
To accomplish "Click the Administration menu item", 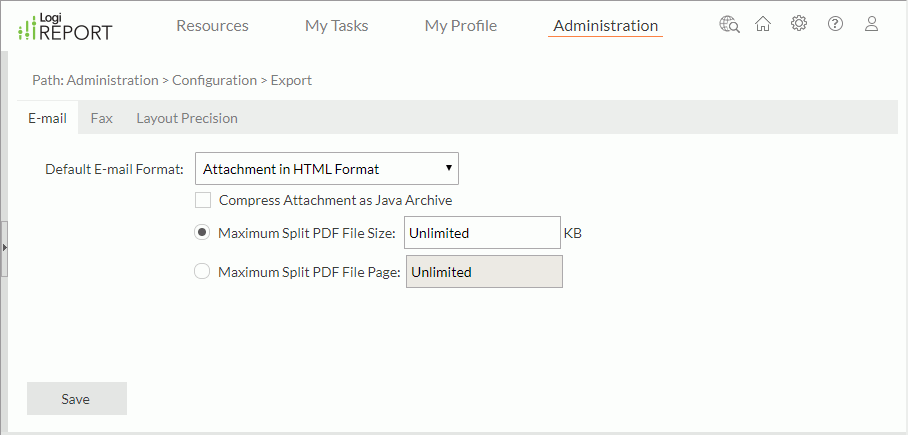I will (x=605, y=26).
